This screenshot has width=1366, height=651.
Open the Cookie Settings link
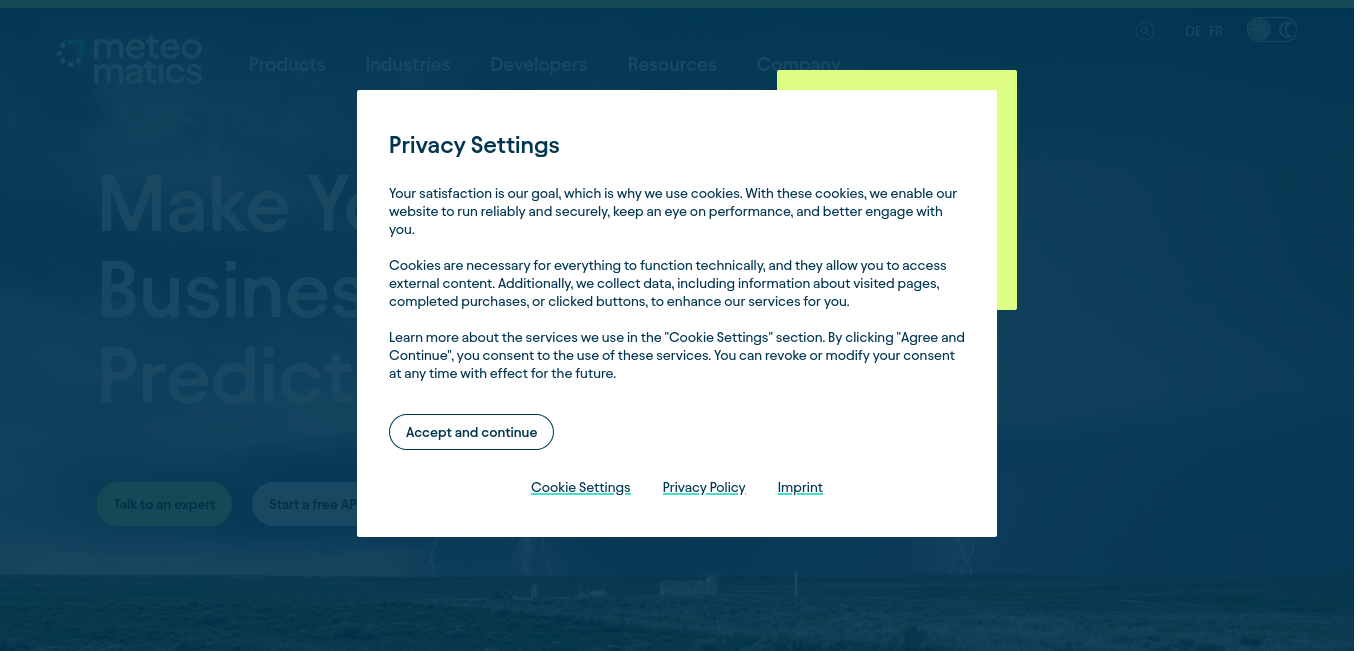pos(581,488)
